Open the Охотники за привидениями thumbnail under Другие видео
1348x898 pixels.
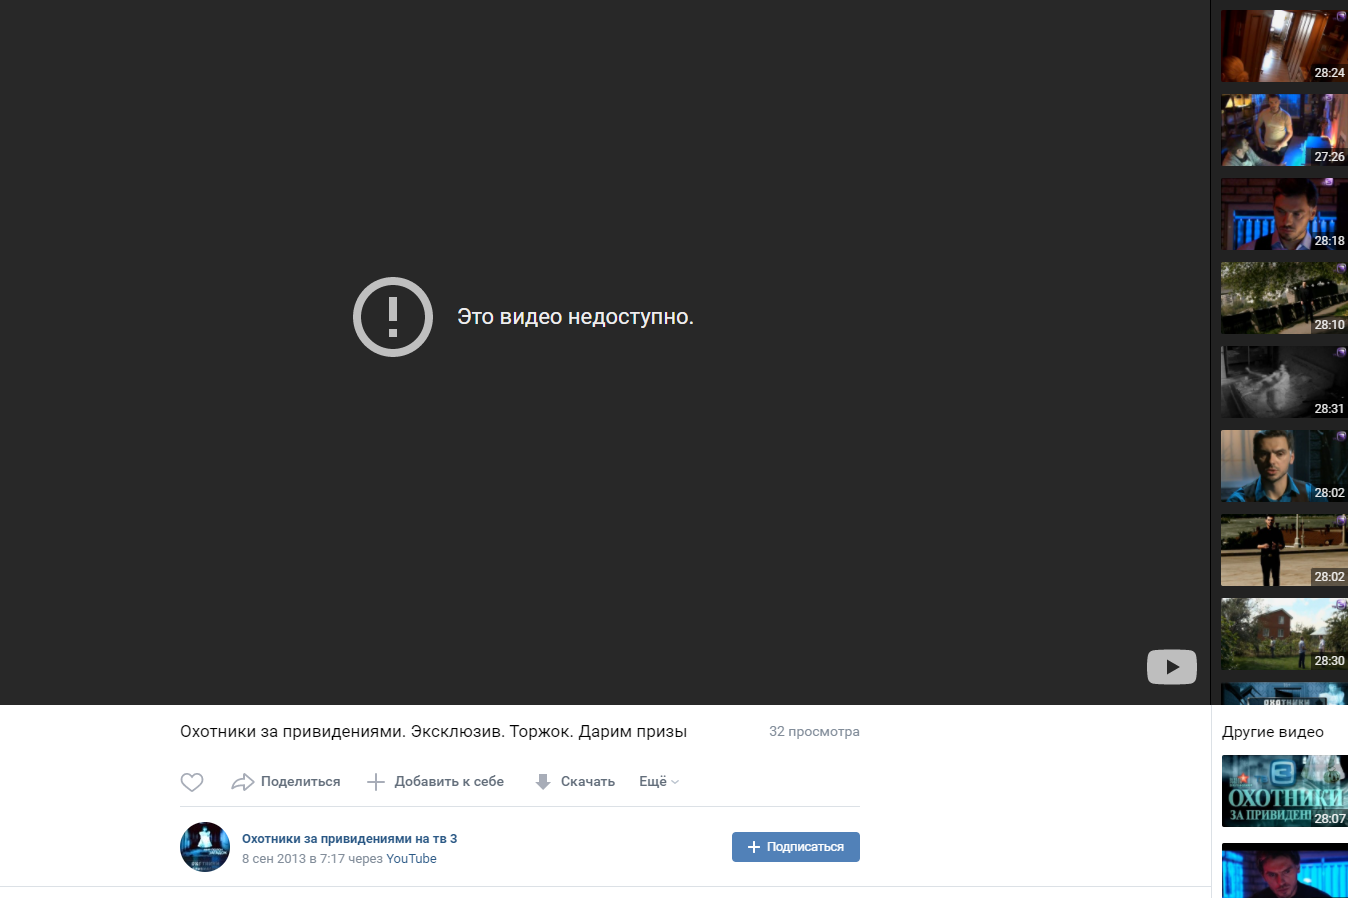(x=1283, y=791)
